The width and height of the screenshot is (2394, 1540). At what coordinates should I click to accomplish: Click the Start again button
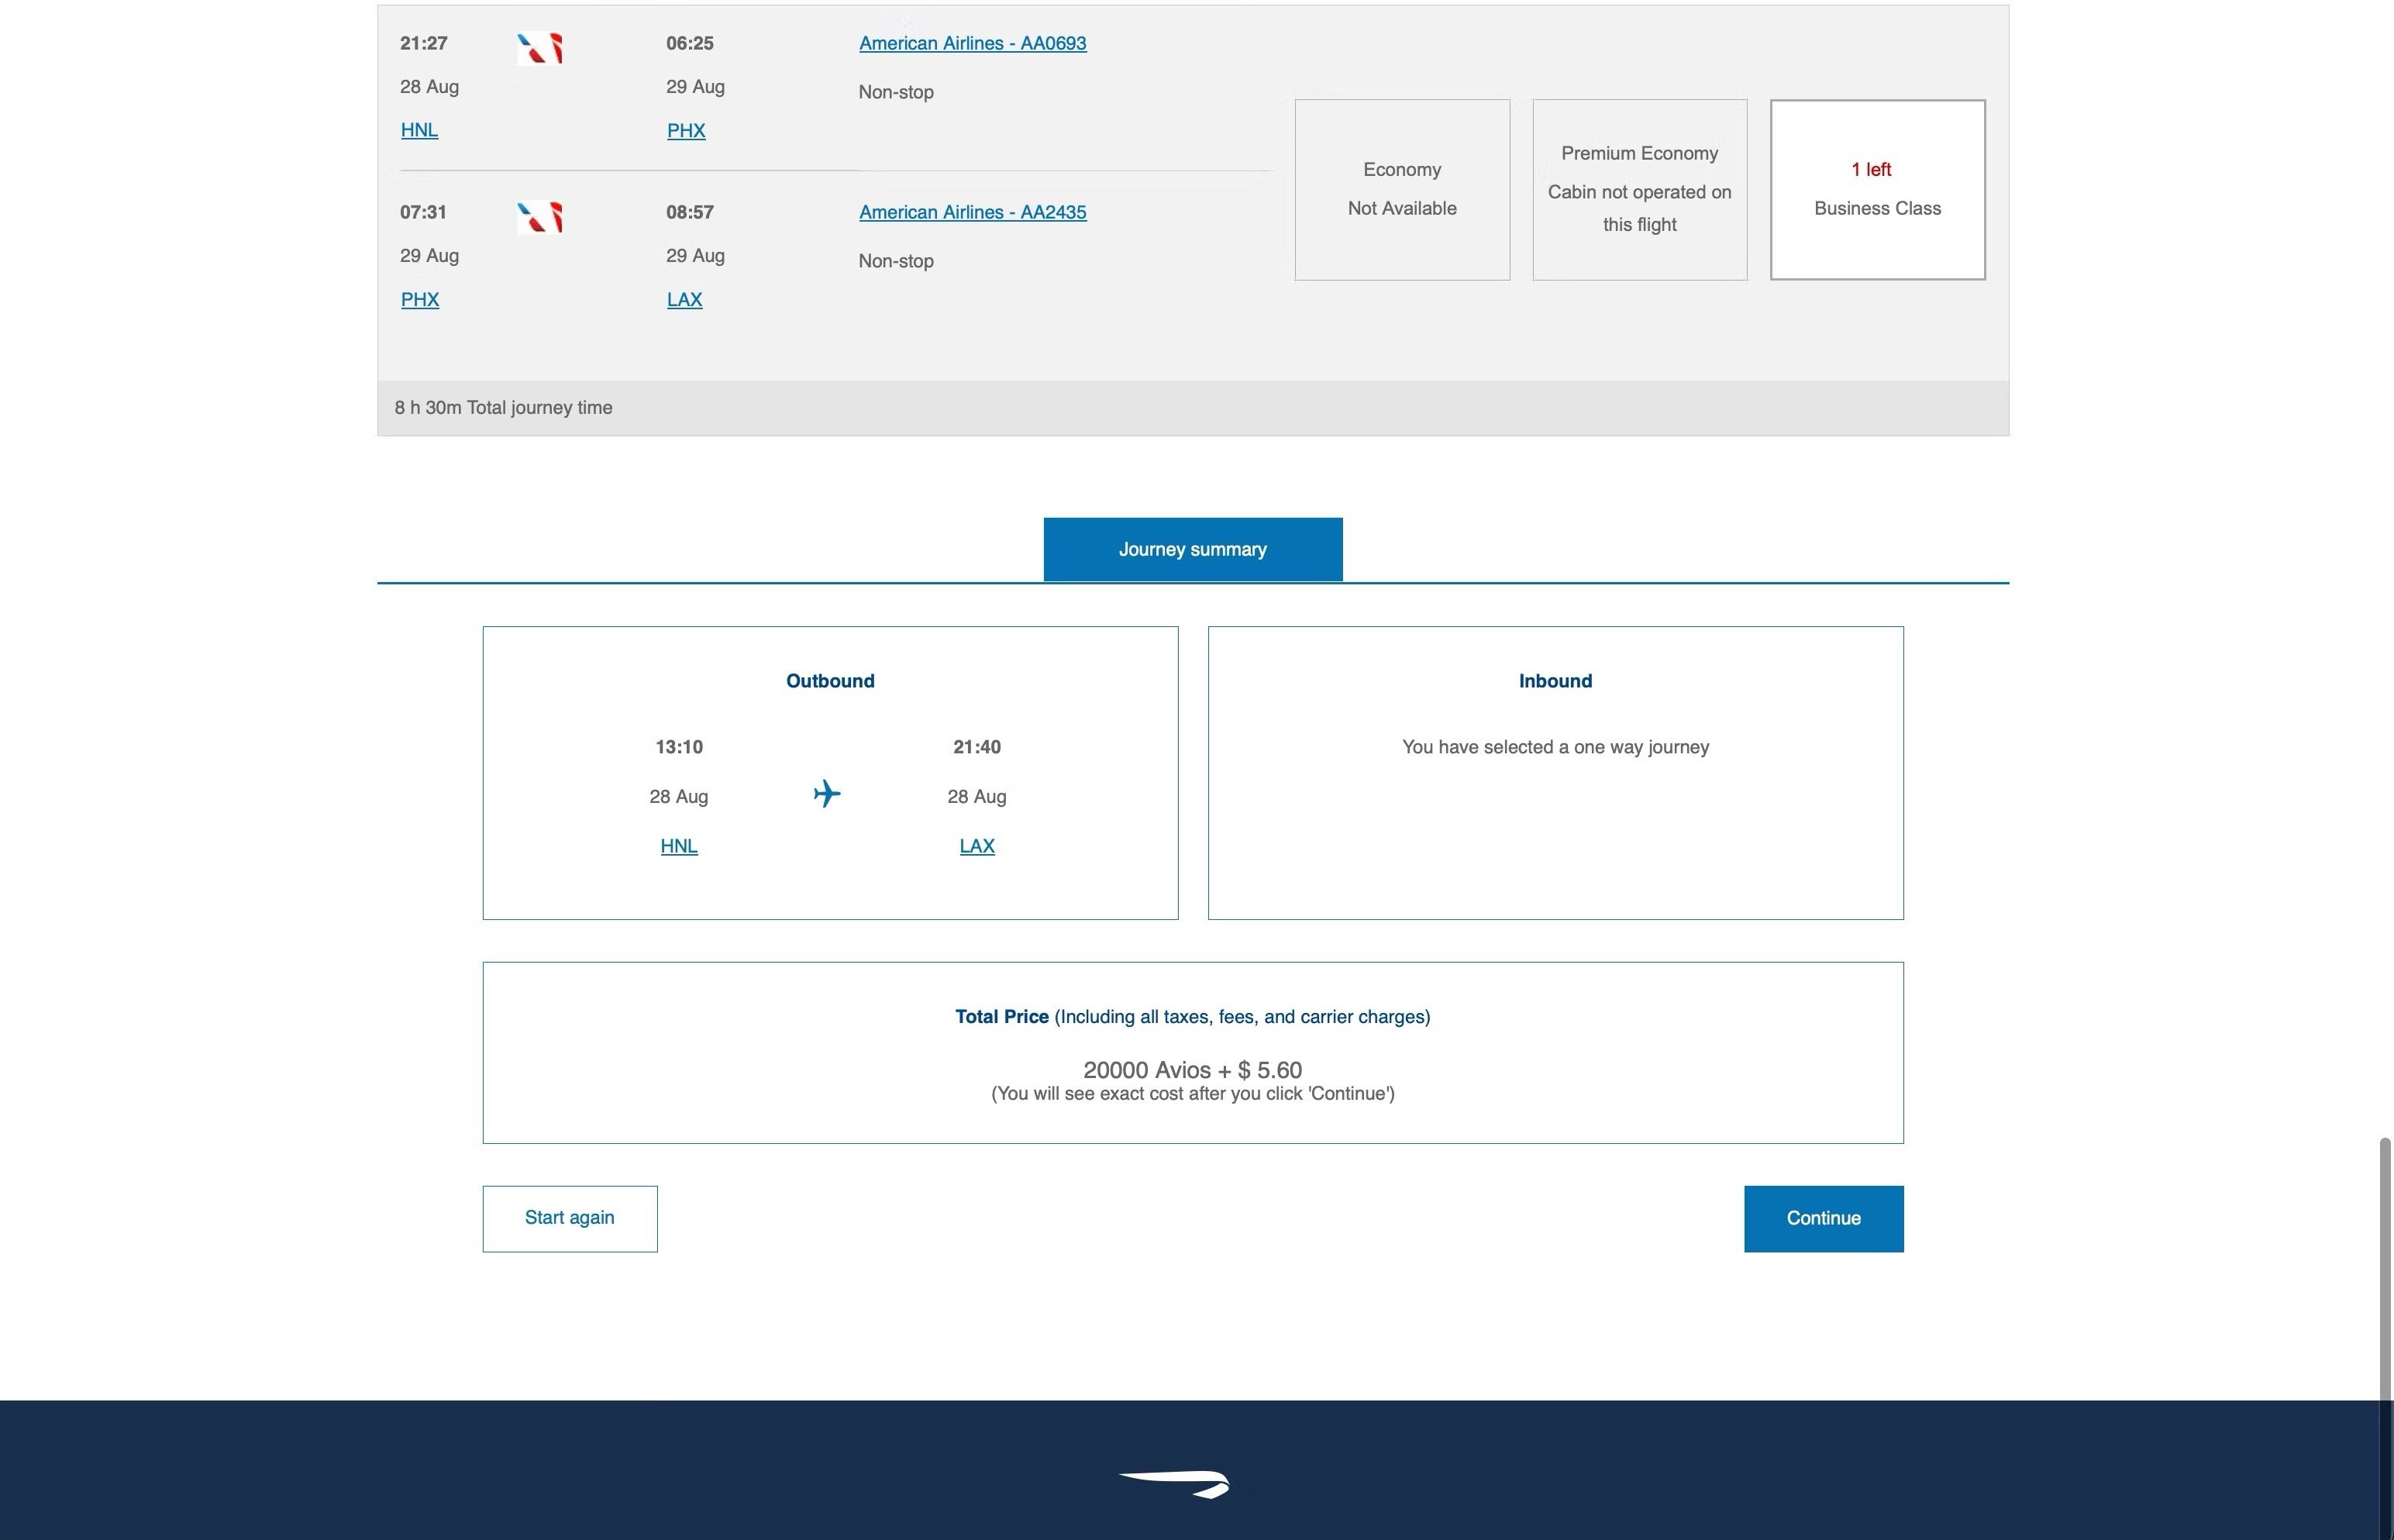(570, 1218)
